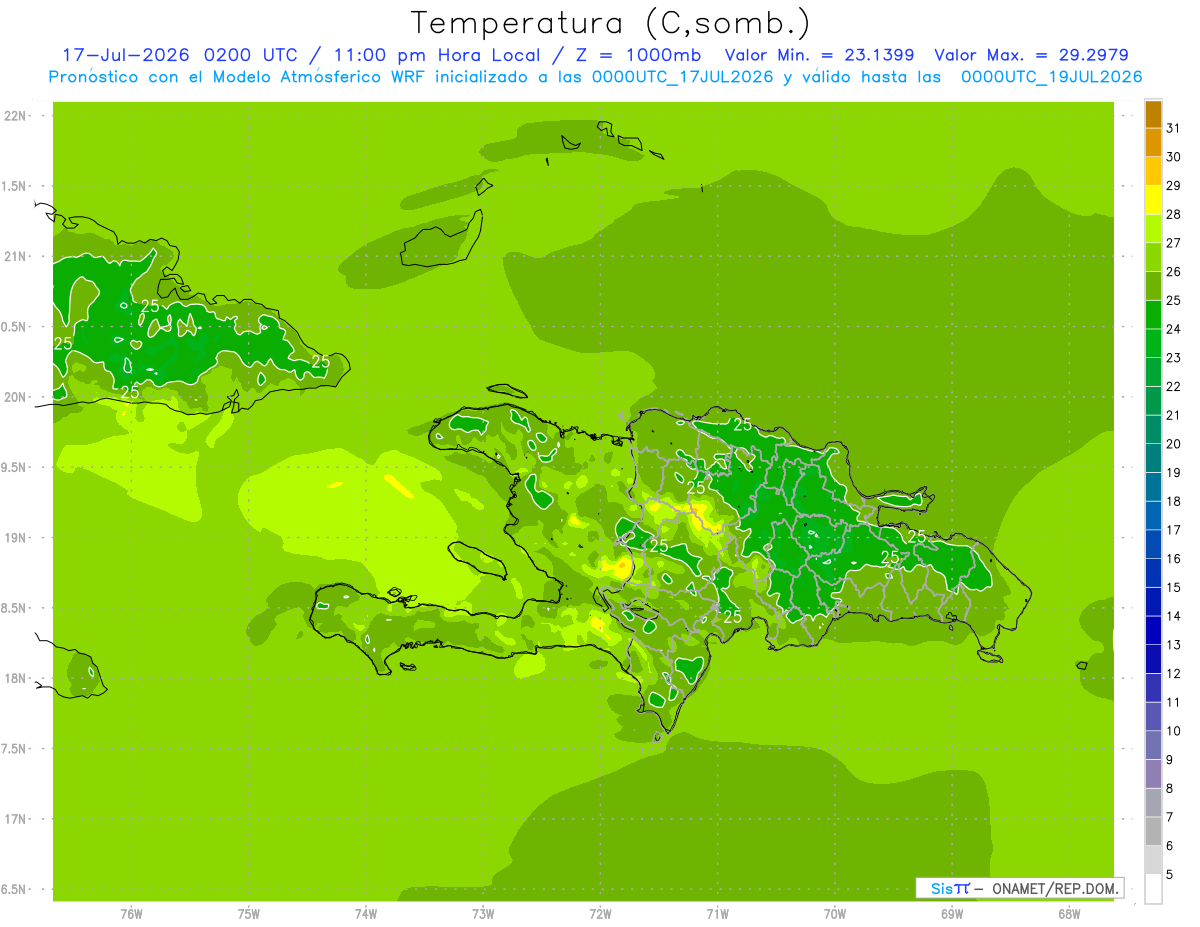Click the '73W' longitude axis label

coord(483,914)
